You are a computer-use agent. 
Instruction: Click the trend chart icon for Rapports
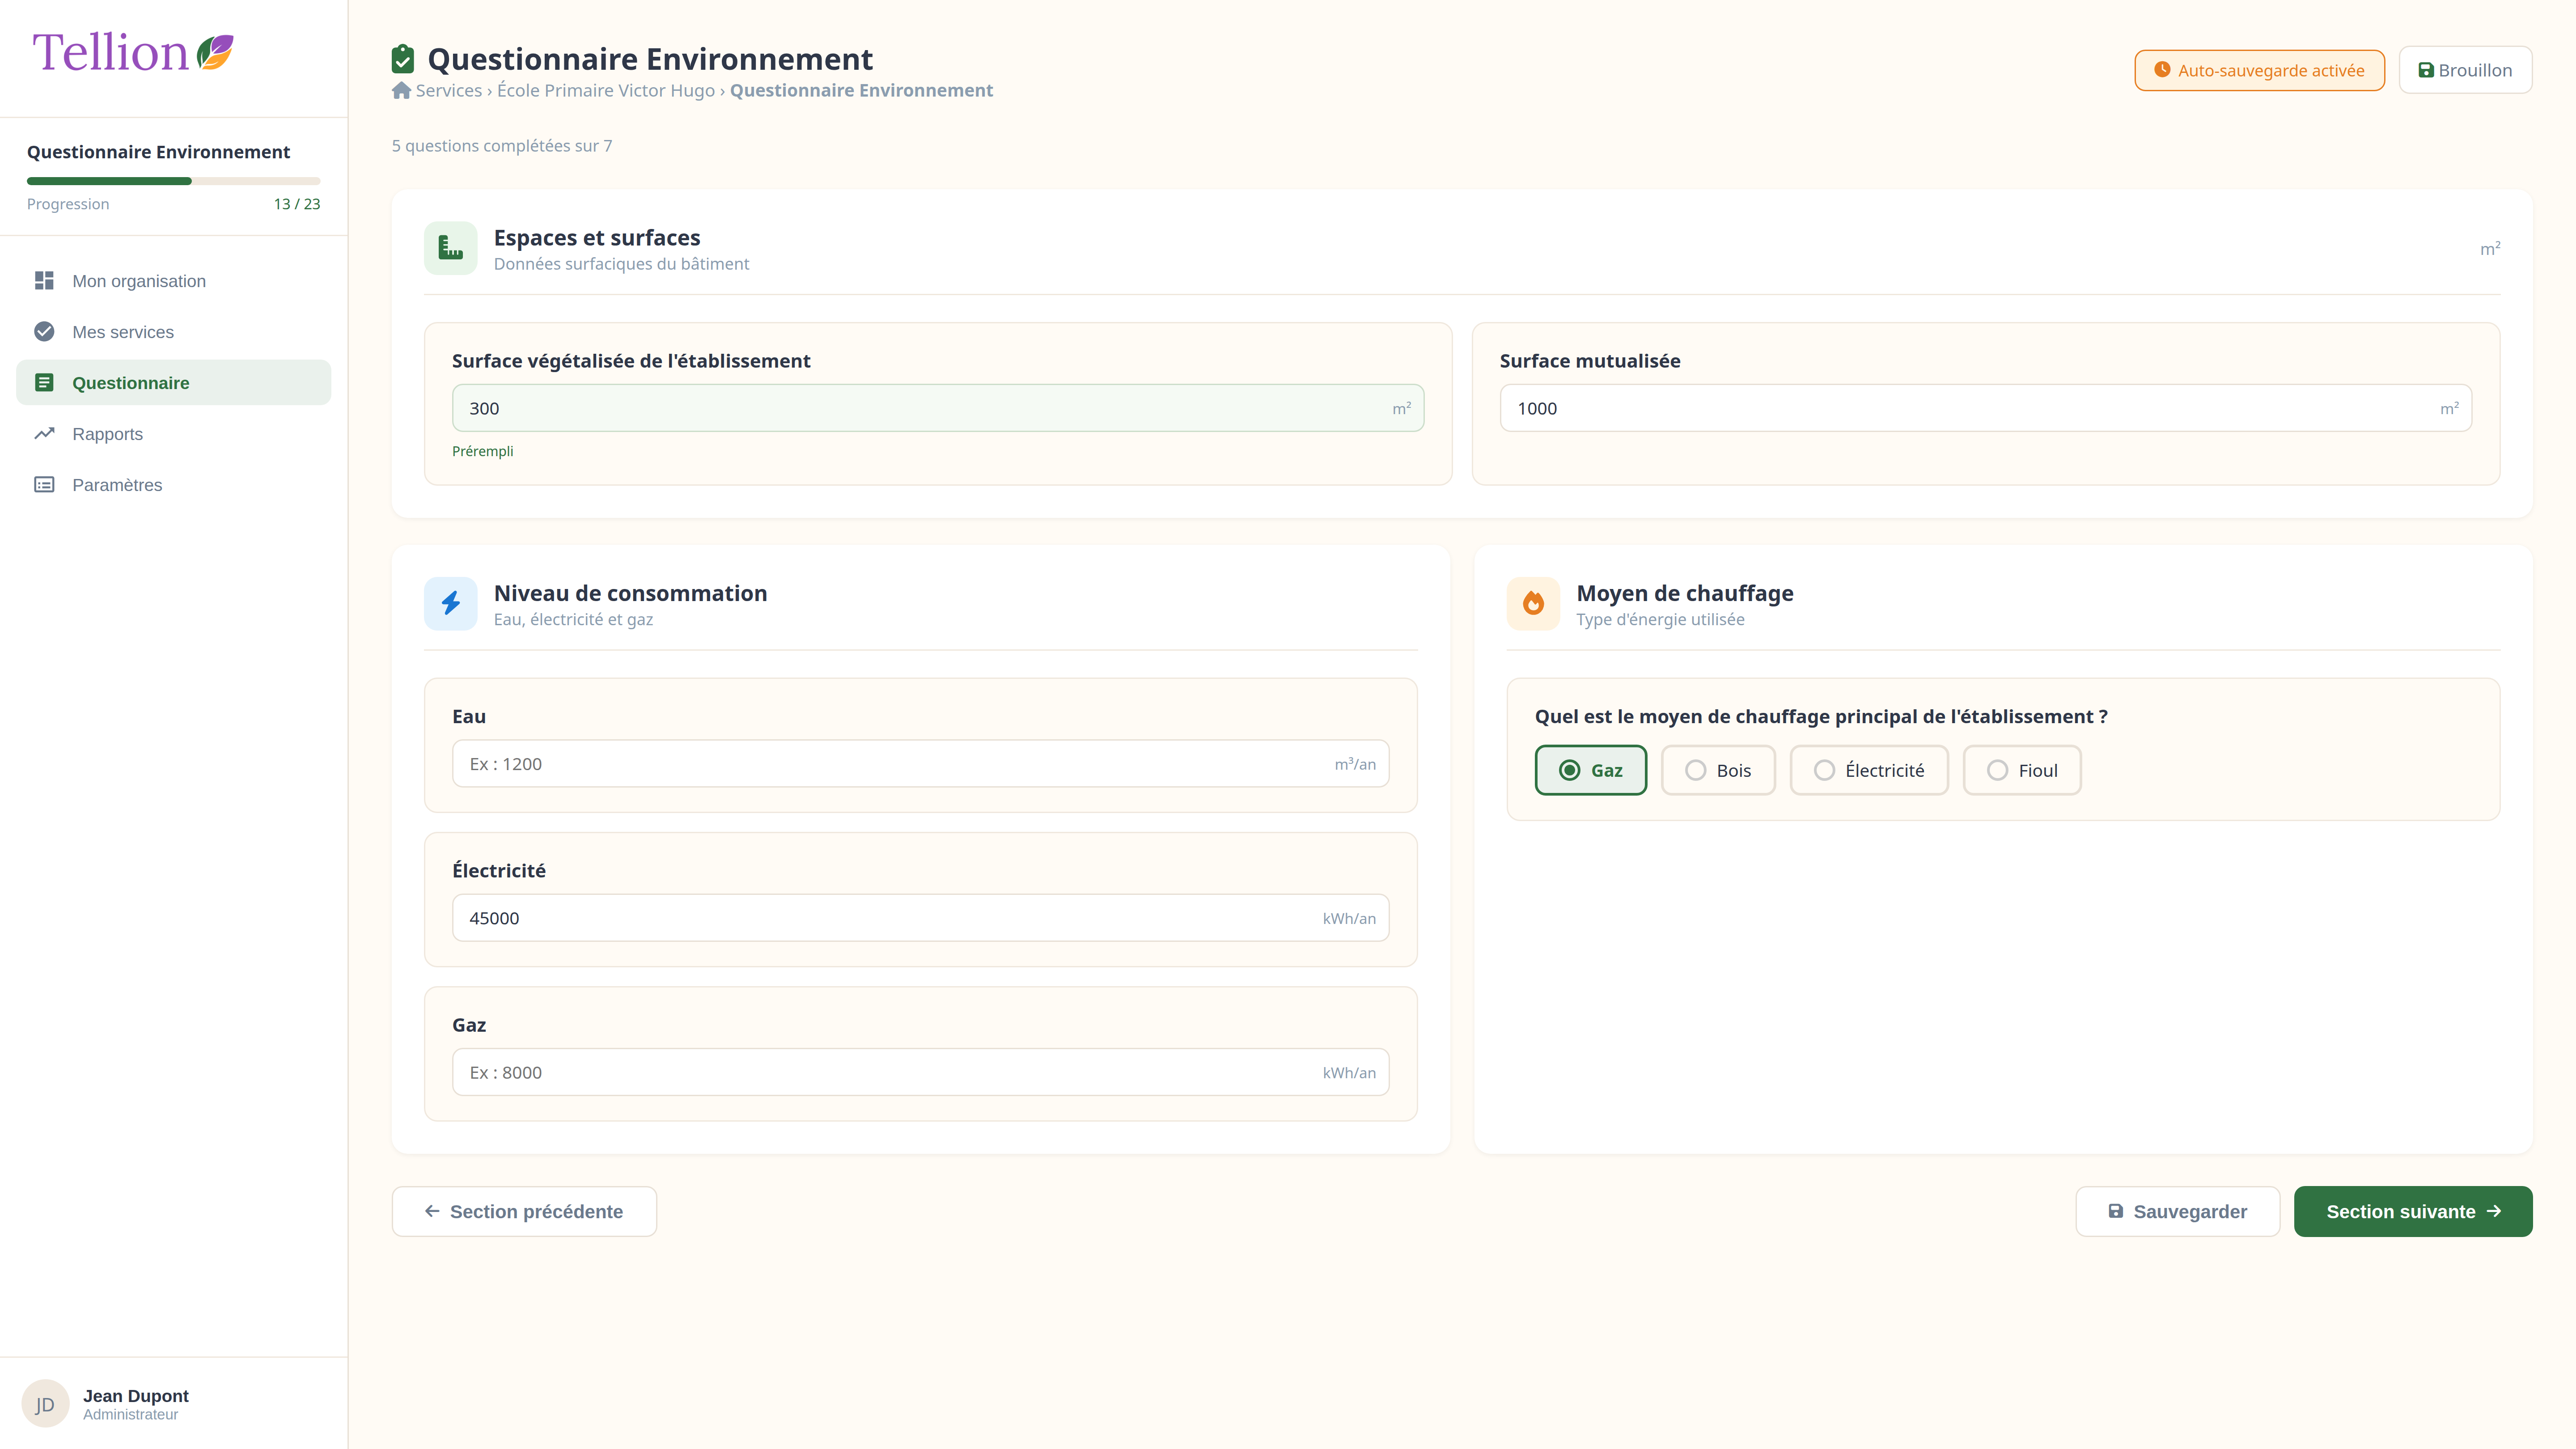(x=44, y=434)
